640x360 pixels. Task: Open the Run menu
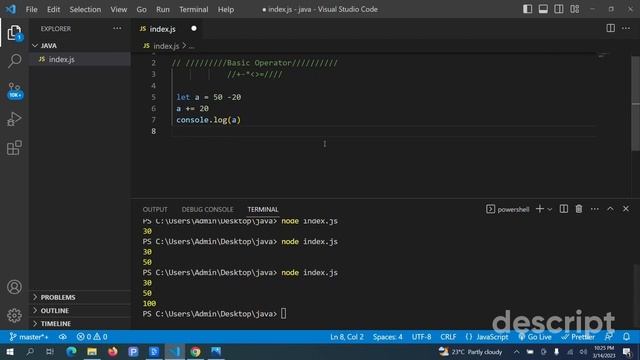pos(163,9)
